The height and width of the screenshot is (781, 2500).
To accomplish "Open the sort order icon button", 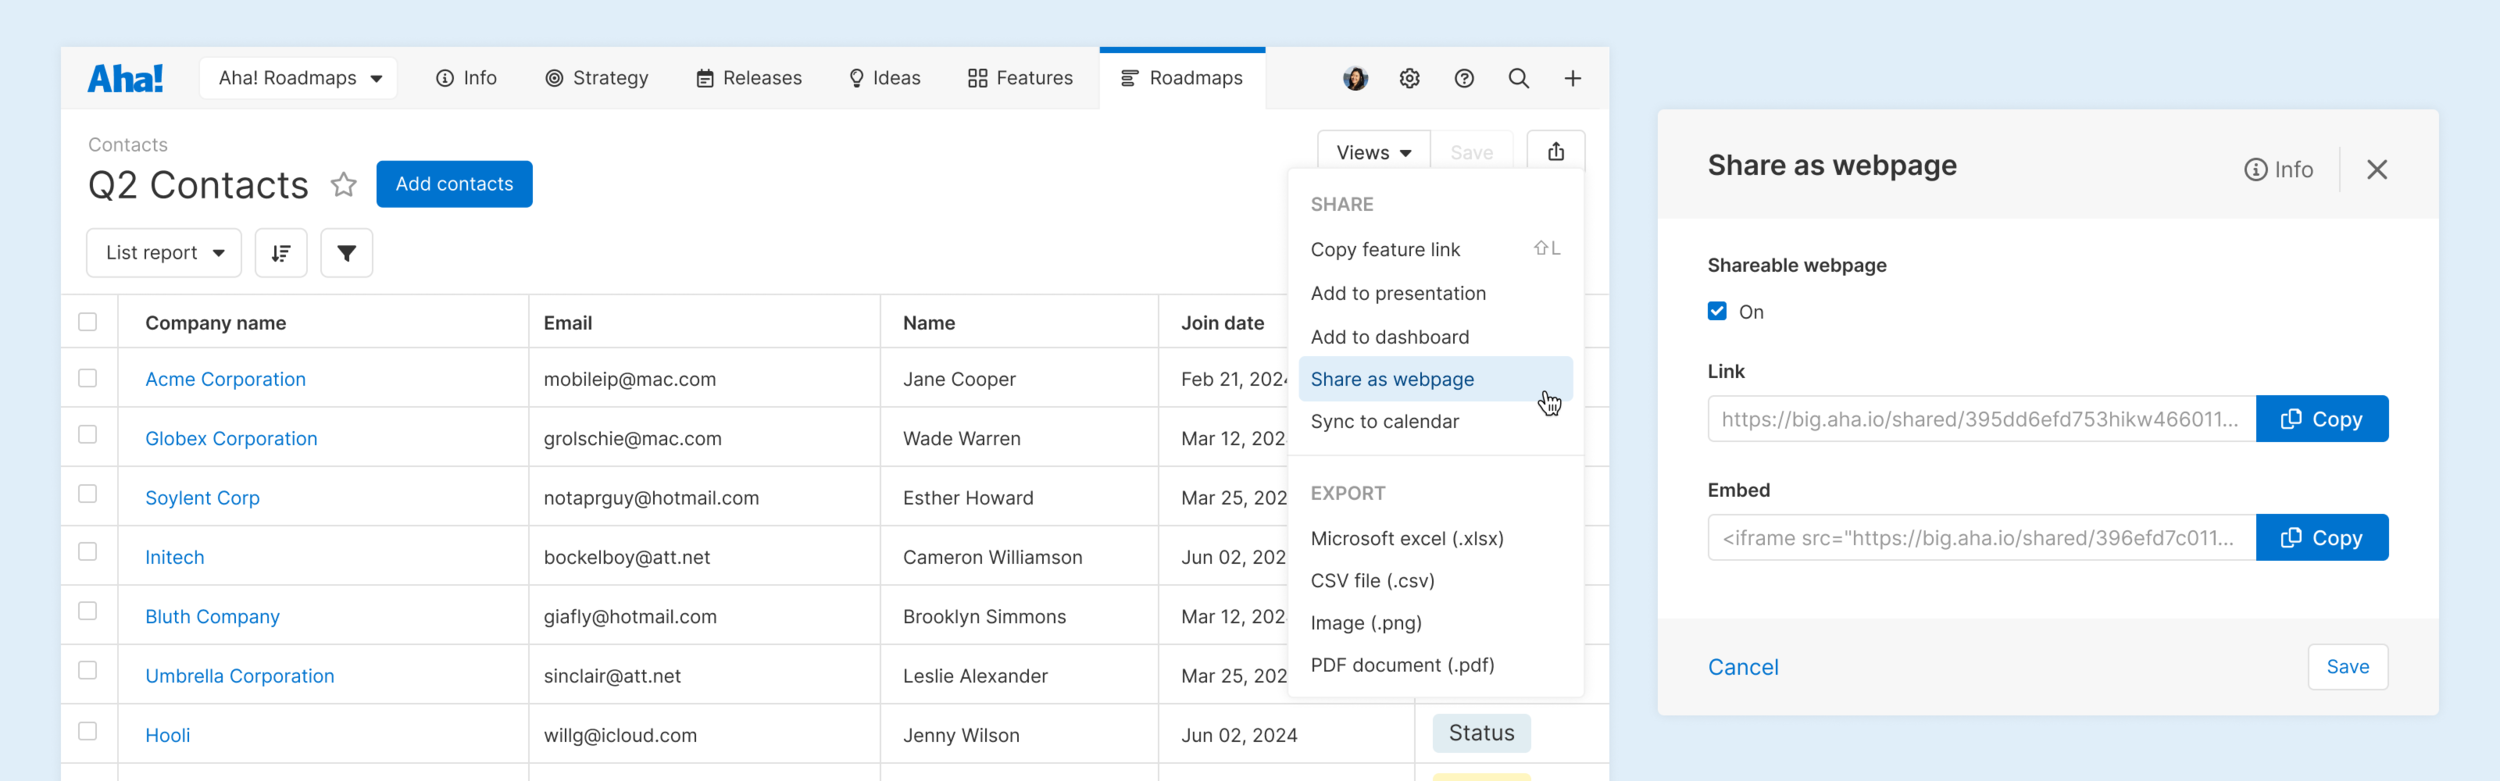I will (281, 253).
